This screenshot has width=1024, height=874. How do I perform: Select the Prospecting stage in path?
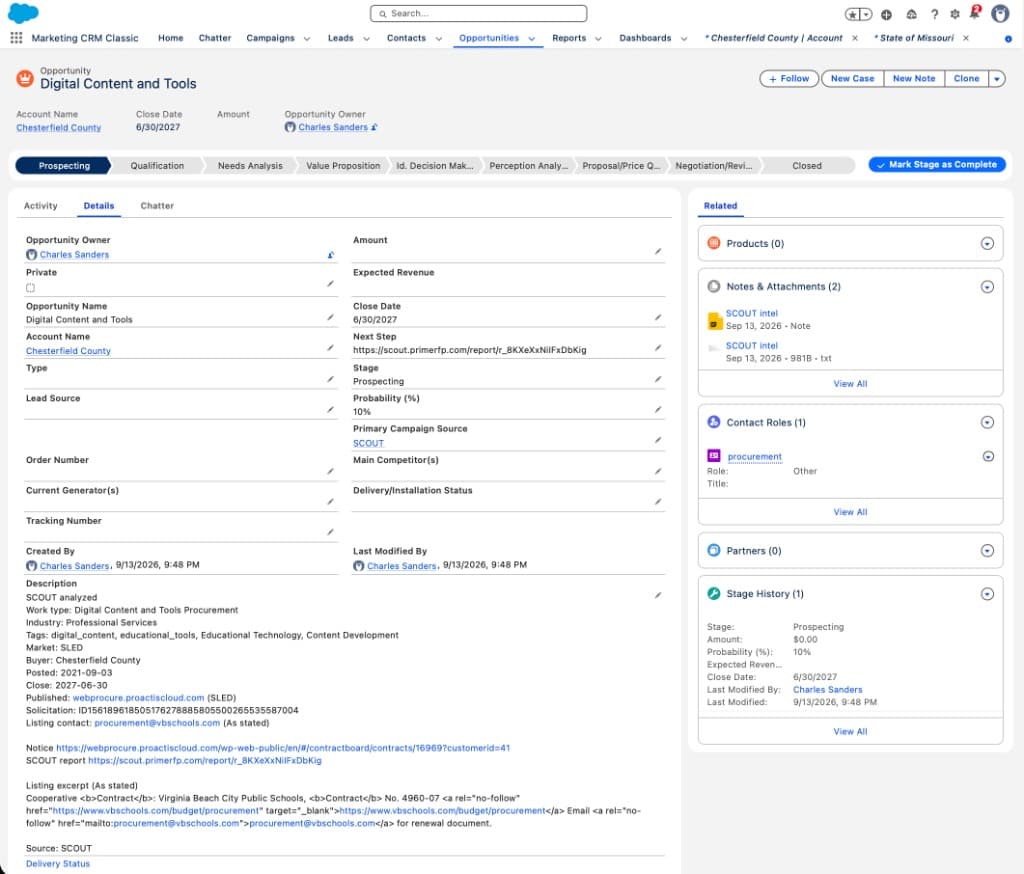(x=63, y=166)
